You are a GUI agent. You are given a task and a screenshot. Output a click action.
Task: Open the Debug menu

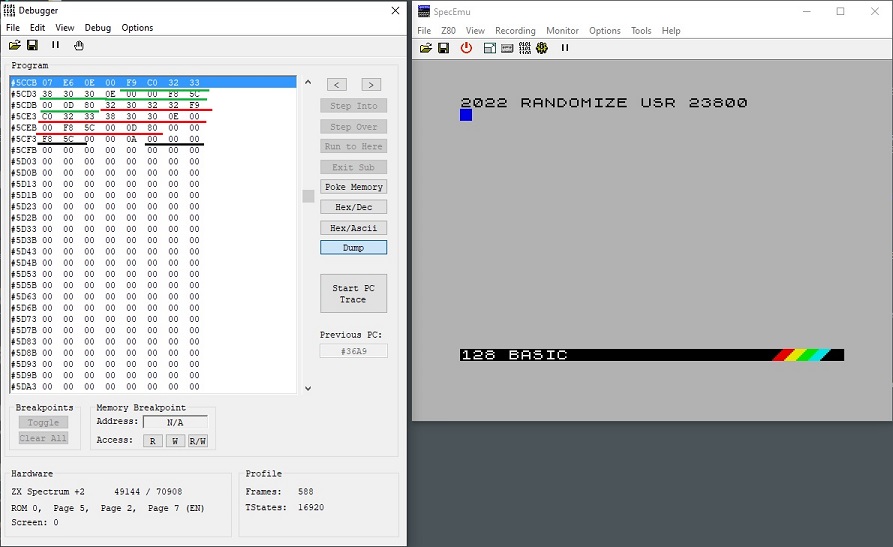pos(97,27)
